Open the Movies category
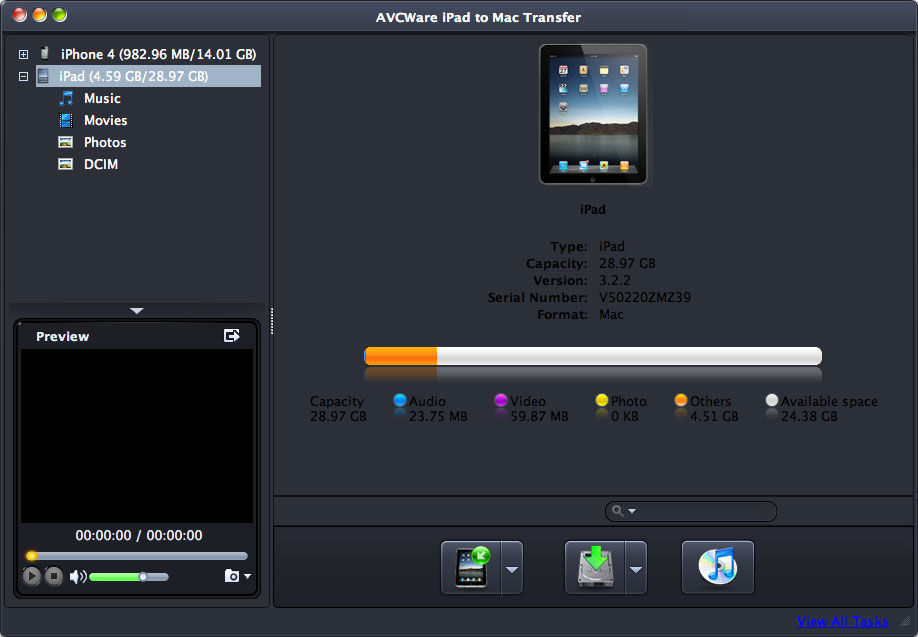Image resolution: width=918 pixels, height=637 pixels. [105, 121]
